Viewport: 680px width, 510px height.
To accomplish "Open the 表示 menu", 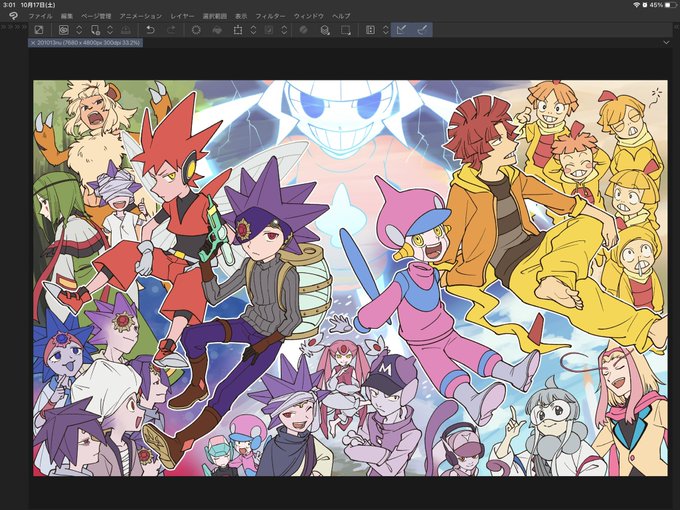I will pos(241,16).
